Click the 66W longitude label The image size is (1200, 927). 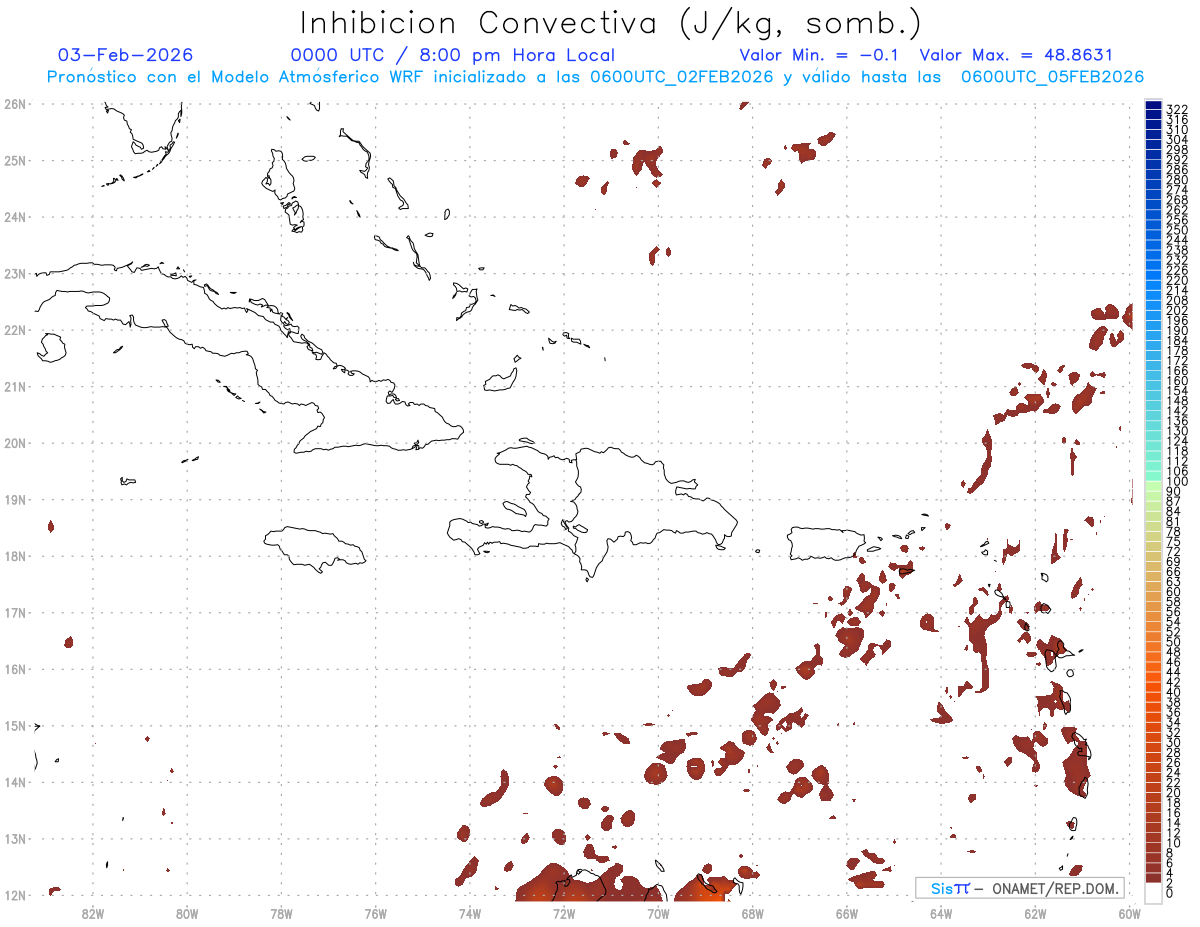847,913
